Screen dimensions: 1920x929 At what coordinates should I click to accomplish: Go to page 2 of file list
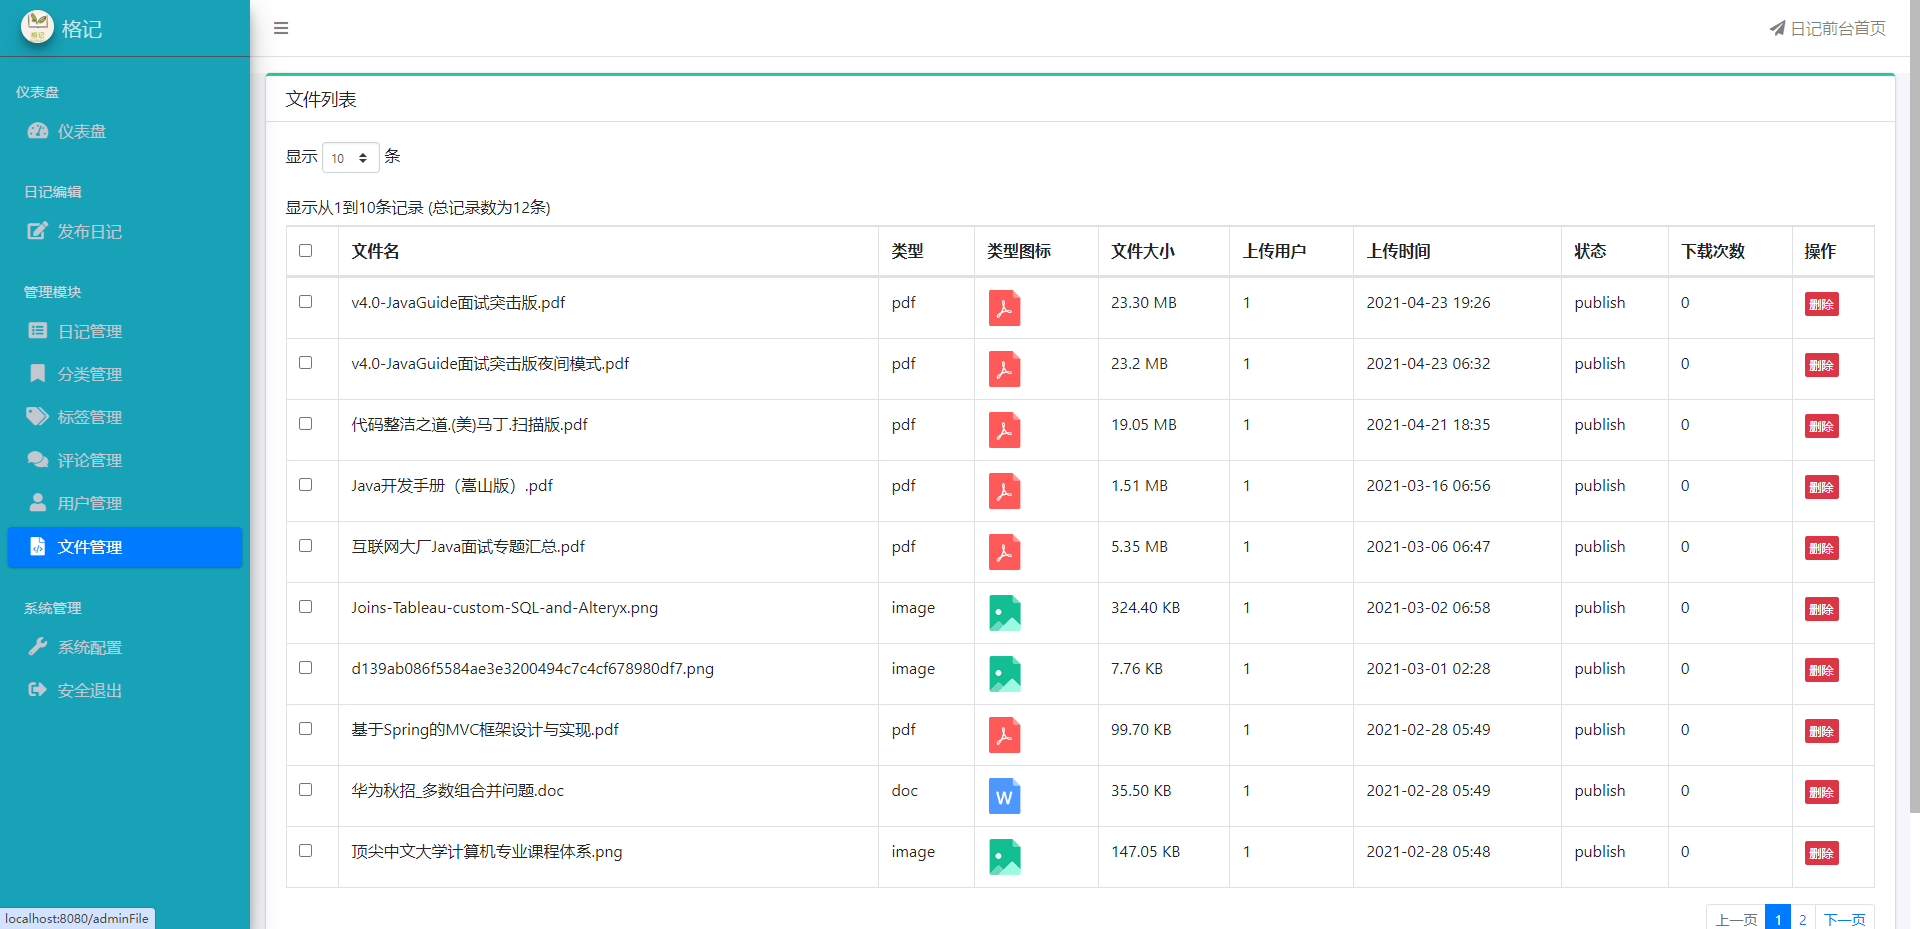[x=1802, y=919]
